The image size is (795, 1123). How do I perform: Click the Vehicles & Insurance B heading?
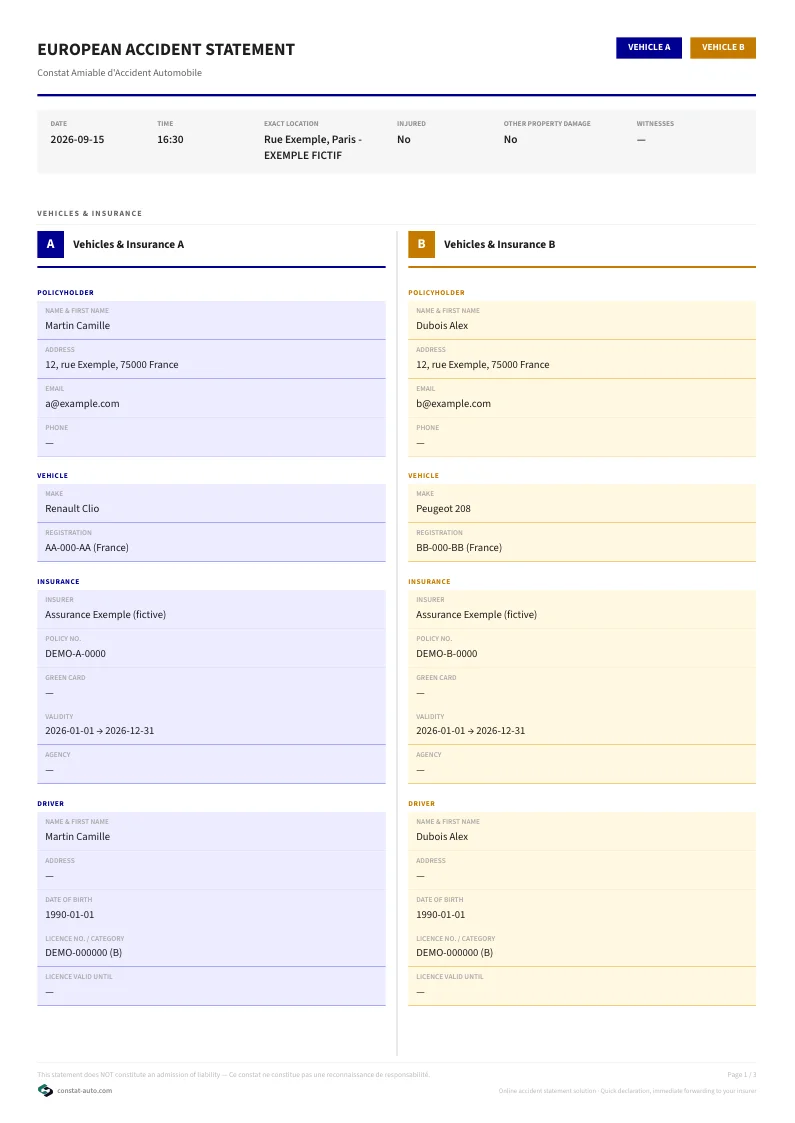(x=499, y=244)
